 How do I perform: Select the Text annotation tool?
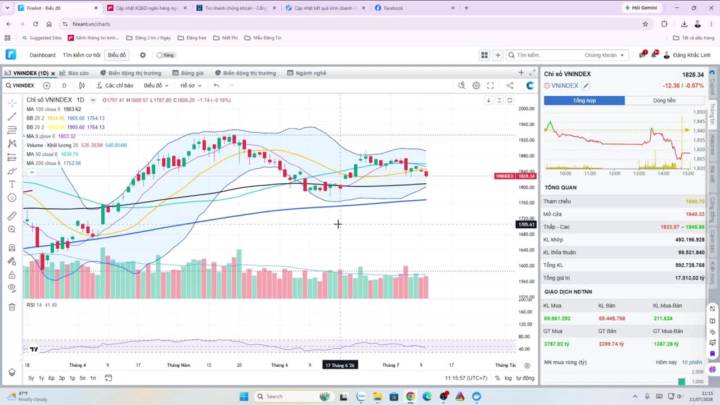pyautogui.click(x=12, y=185)
